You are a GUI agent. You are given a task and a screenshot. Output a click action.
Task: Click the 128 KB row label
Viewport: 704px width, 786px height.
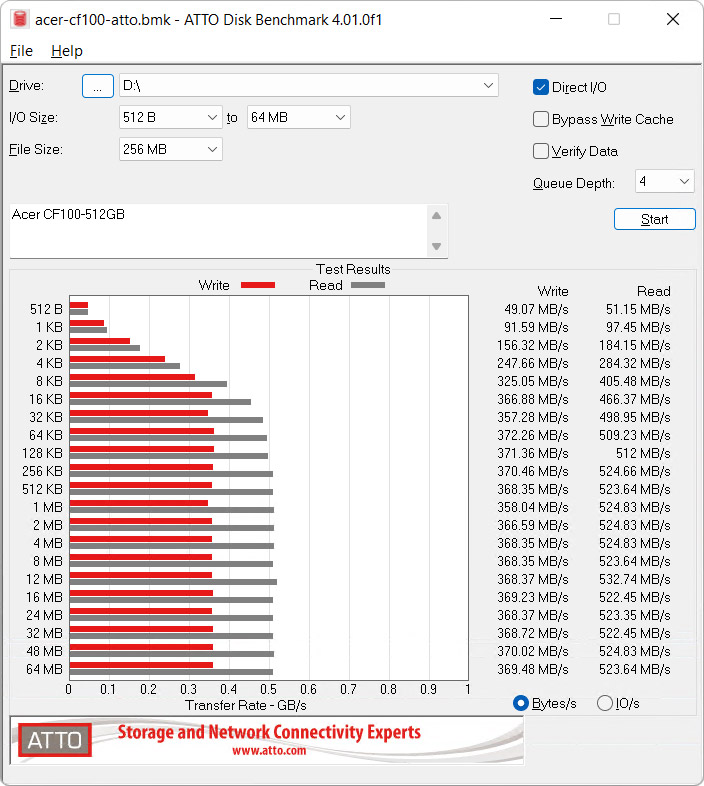pyautogui.click(x=42, y=453)
